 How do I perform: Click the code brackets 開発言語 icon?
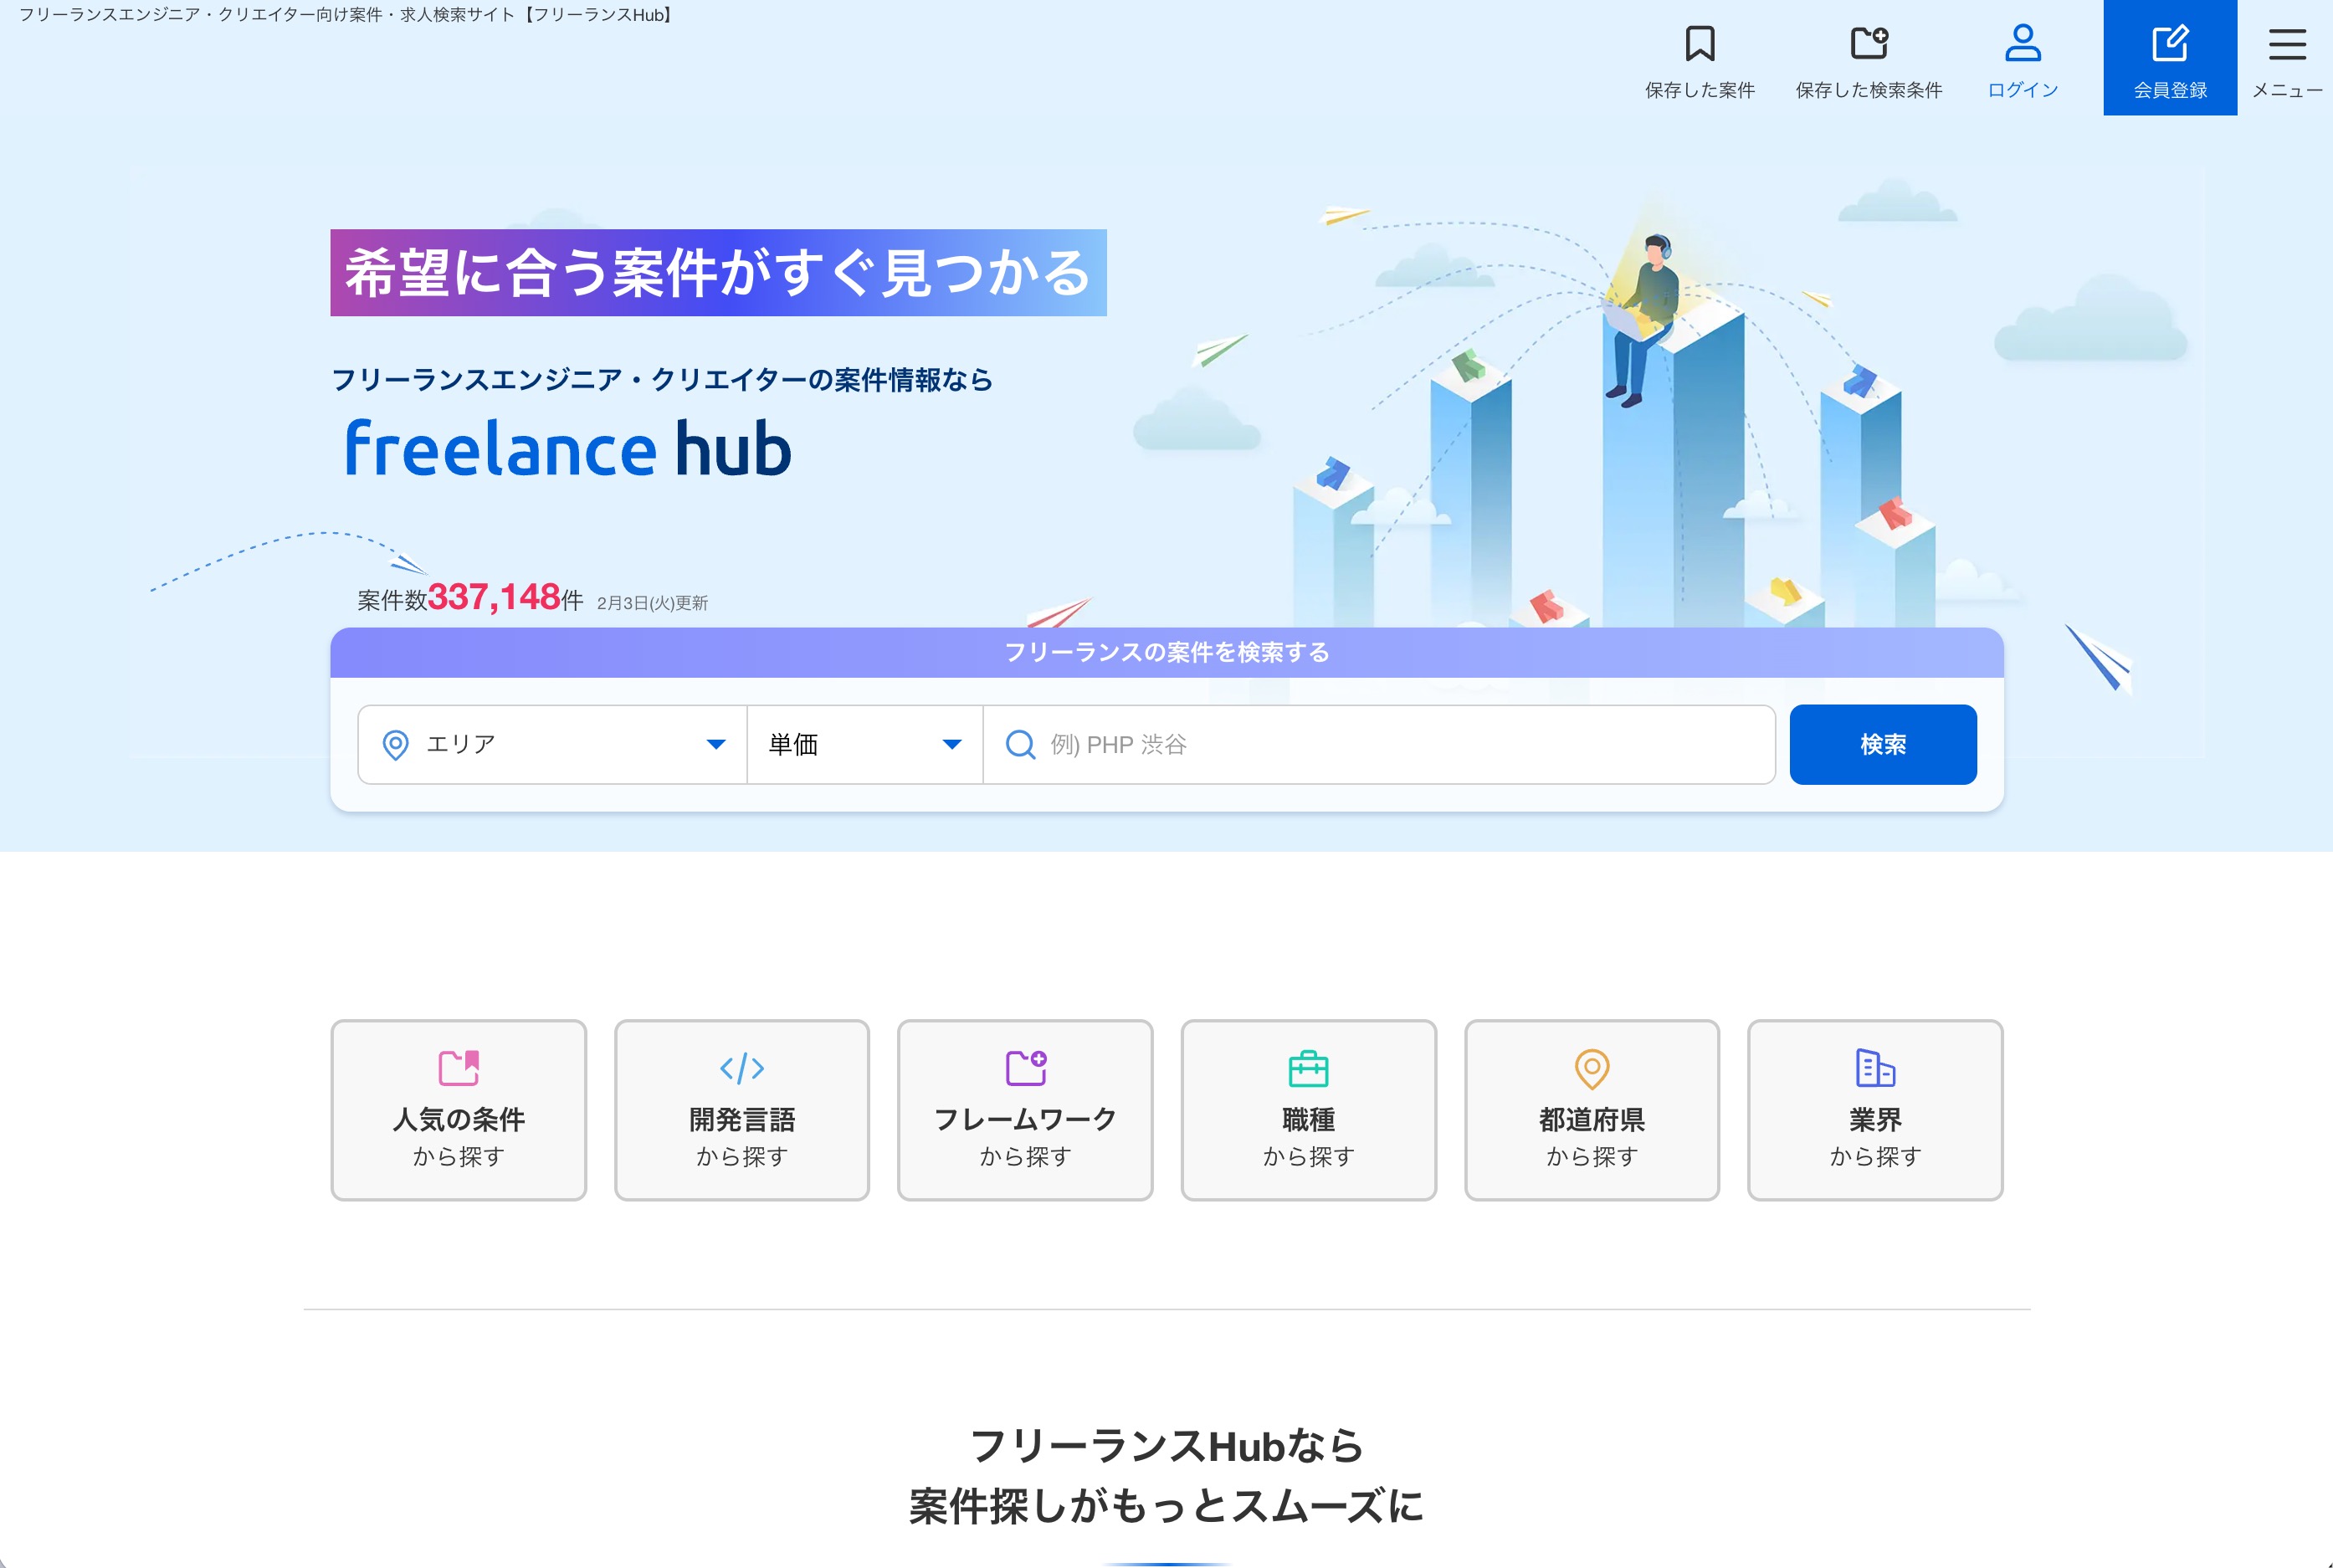(742, 1068)
